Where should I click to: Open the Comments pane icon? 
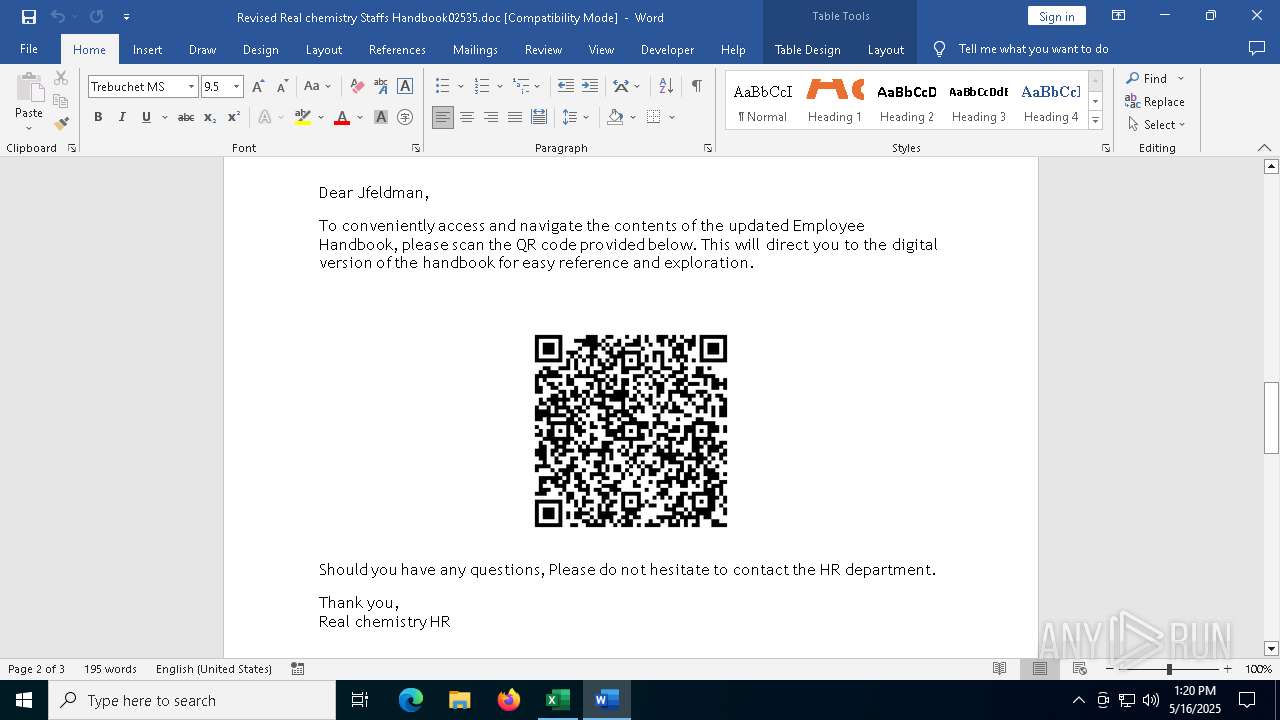pyautogui.click(x=1257, y=49)
